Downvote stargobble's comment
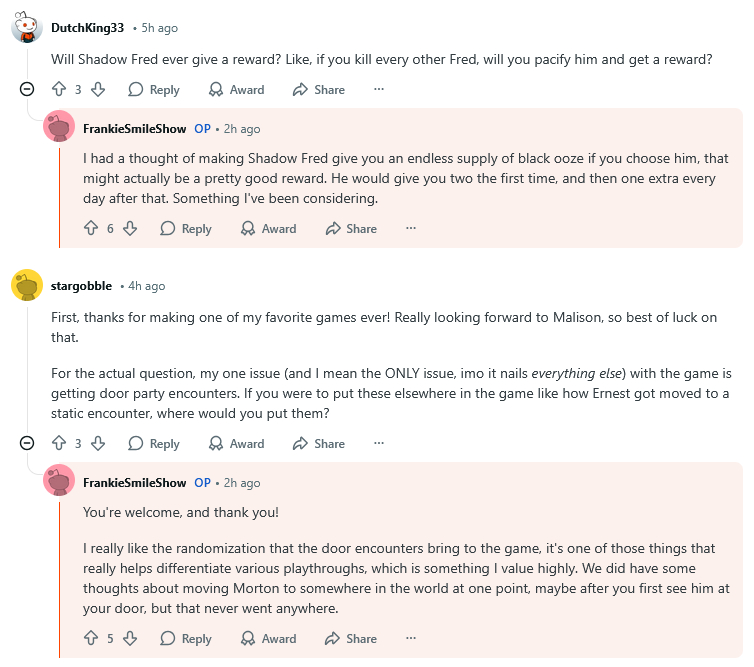 click(x=98, y=443)
